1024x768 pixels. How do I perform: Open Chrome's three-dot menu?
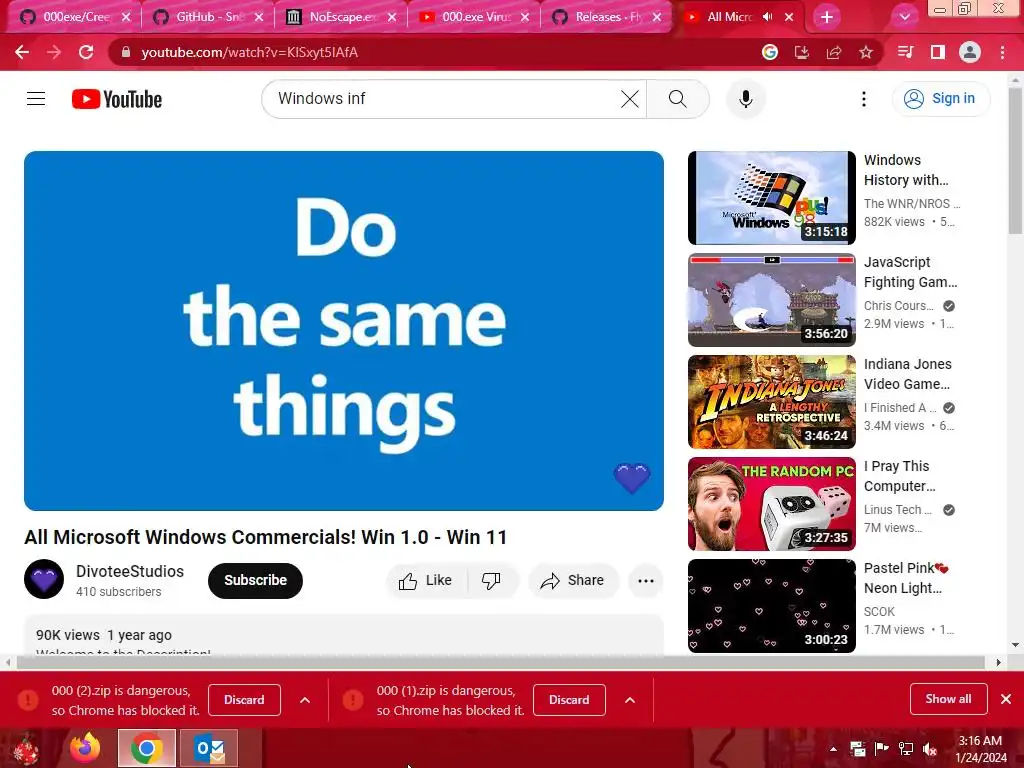pos(1002,52)
